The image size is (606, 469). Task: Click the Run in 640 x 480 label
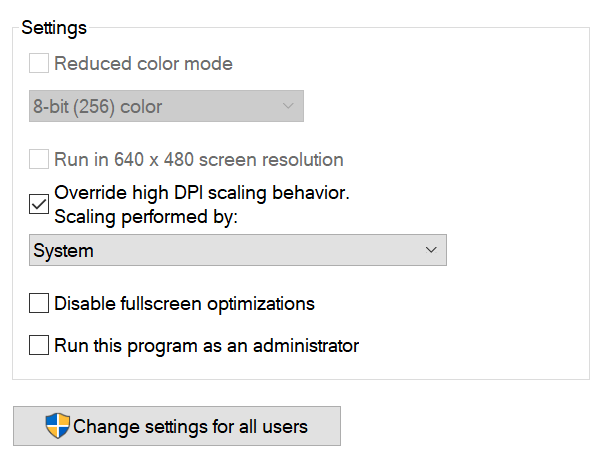199,159
